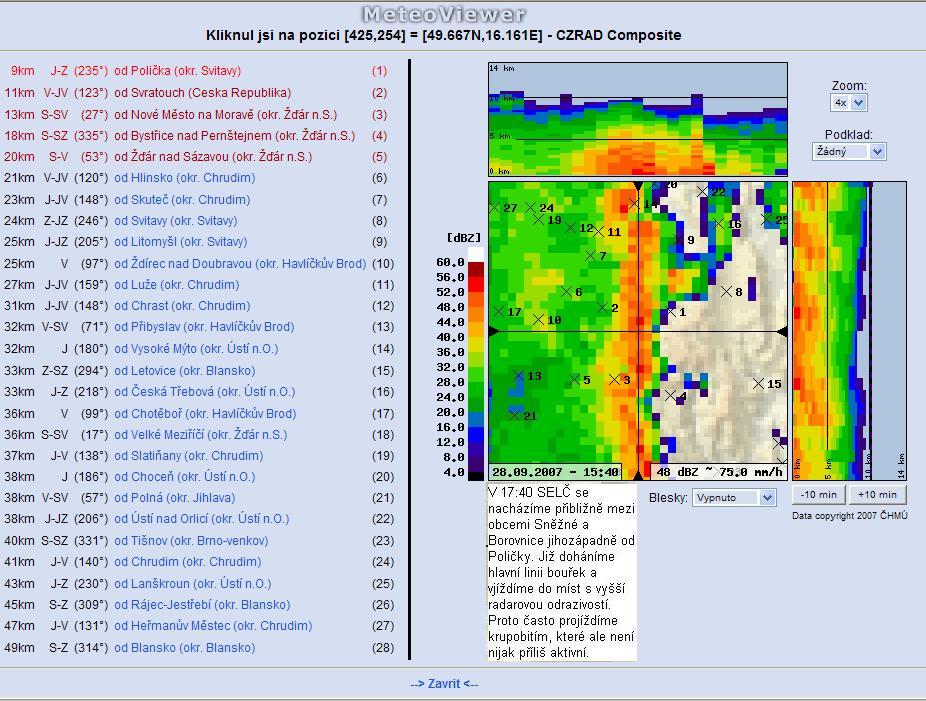926x701 pixels.
Task: Click map marker X labeled 11
Action: point(599,232)
